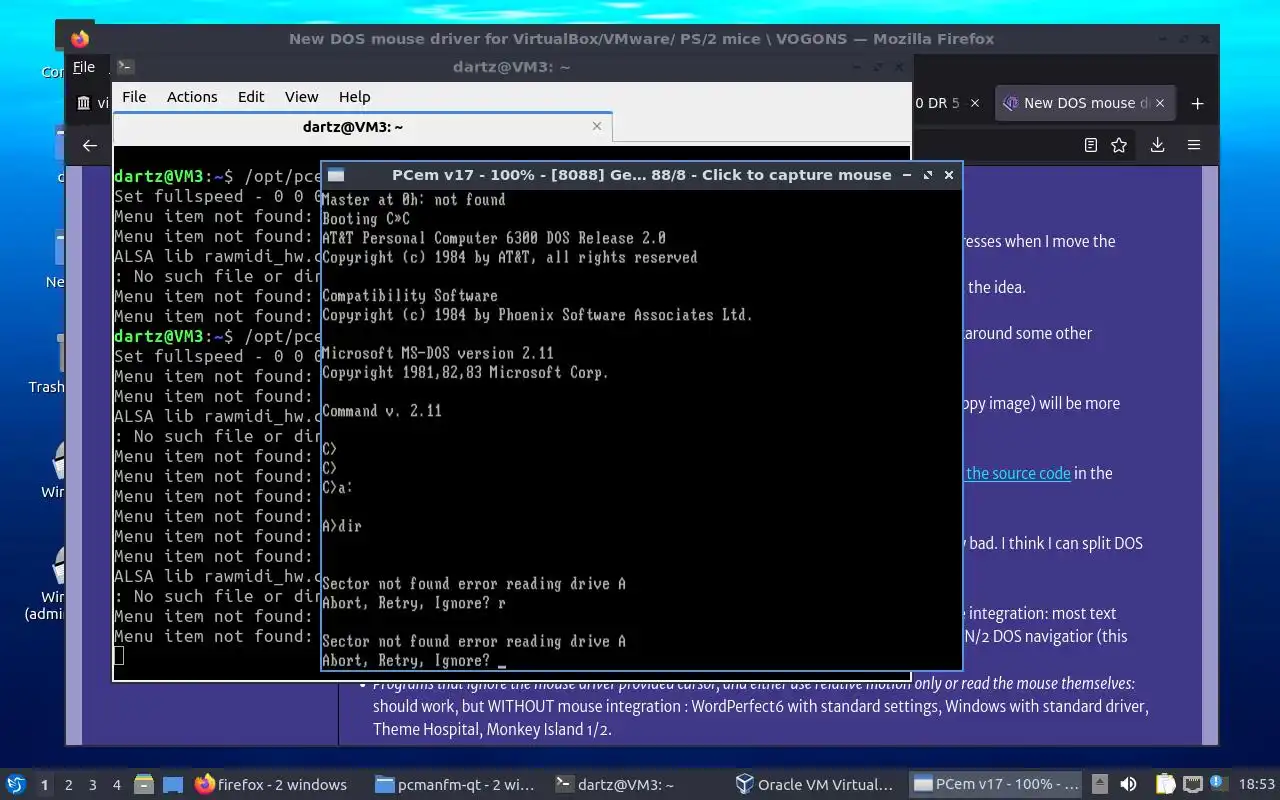
Task: Click the PCem window icon in title bar
Action: pos(336,175)
